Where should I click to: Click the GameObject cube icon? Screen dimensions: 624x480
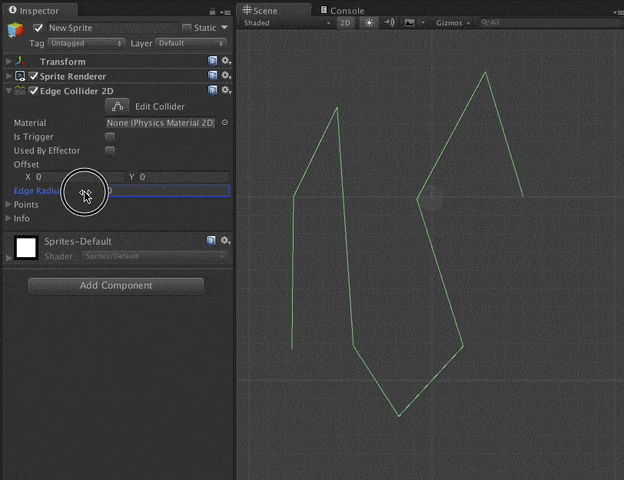(x=16, y=30)
